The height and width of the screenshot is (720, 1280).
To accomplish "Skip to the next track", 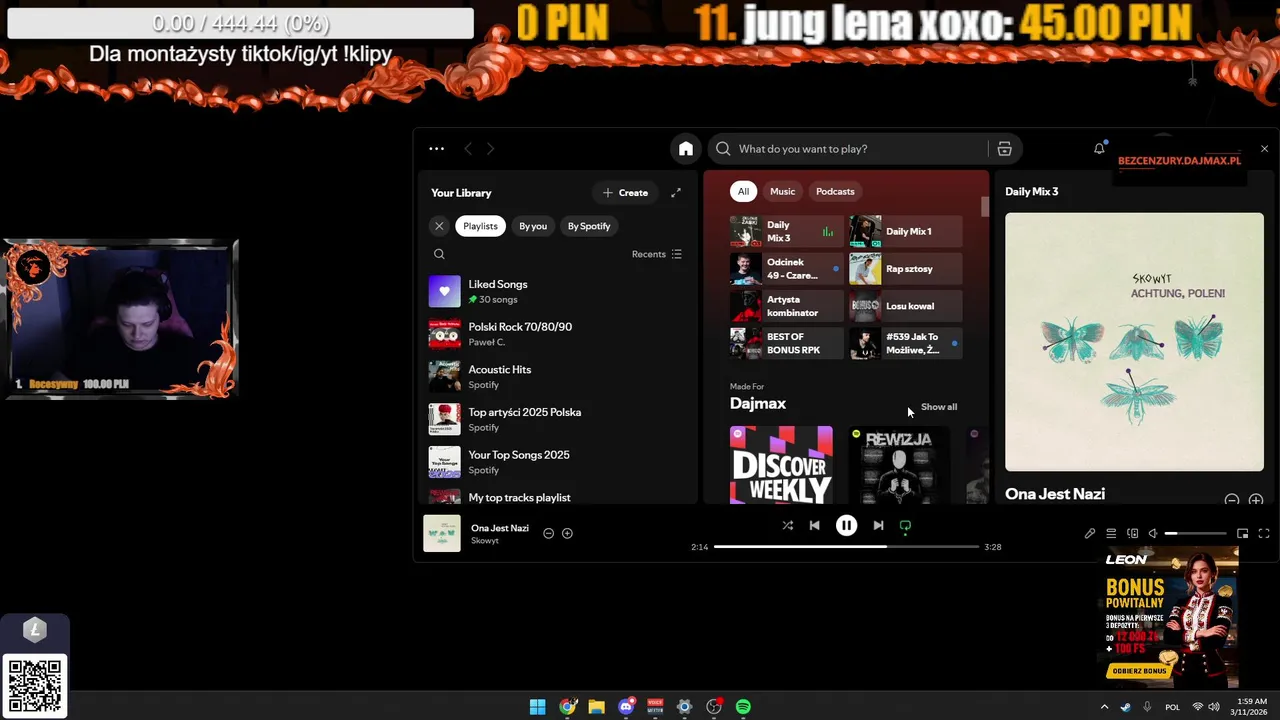I will click(878, 525).
